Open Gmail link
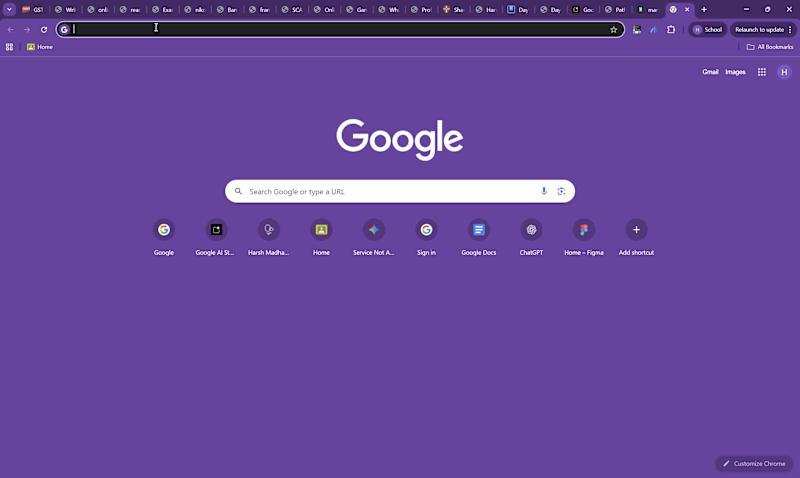This screenshot has height=478, width=800. click(710, 72)
